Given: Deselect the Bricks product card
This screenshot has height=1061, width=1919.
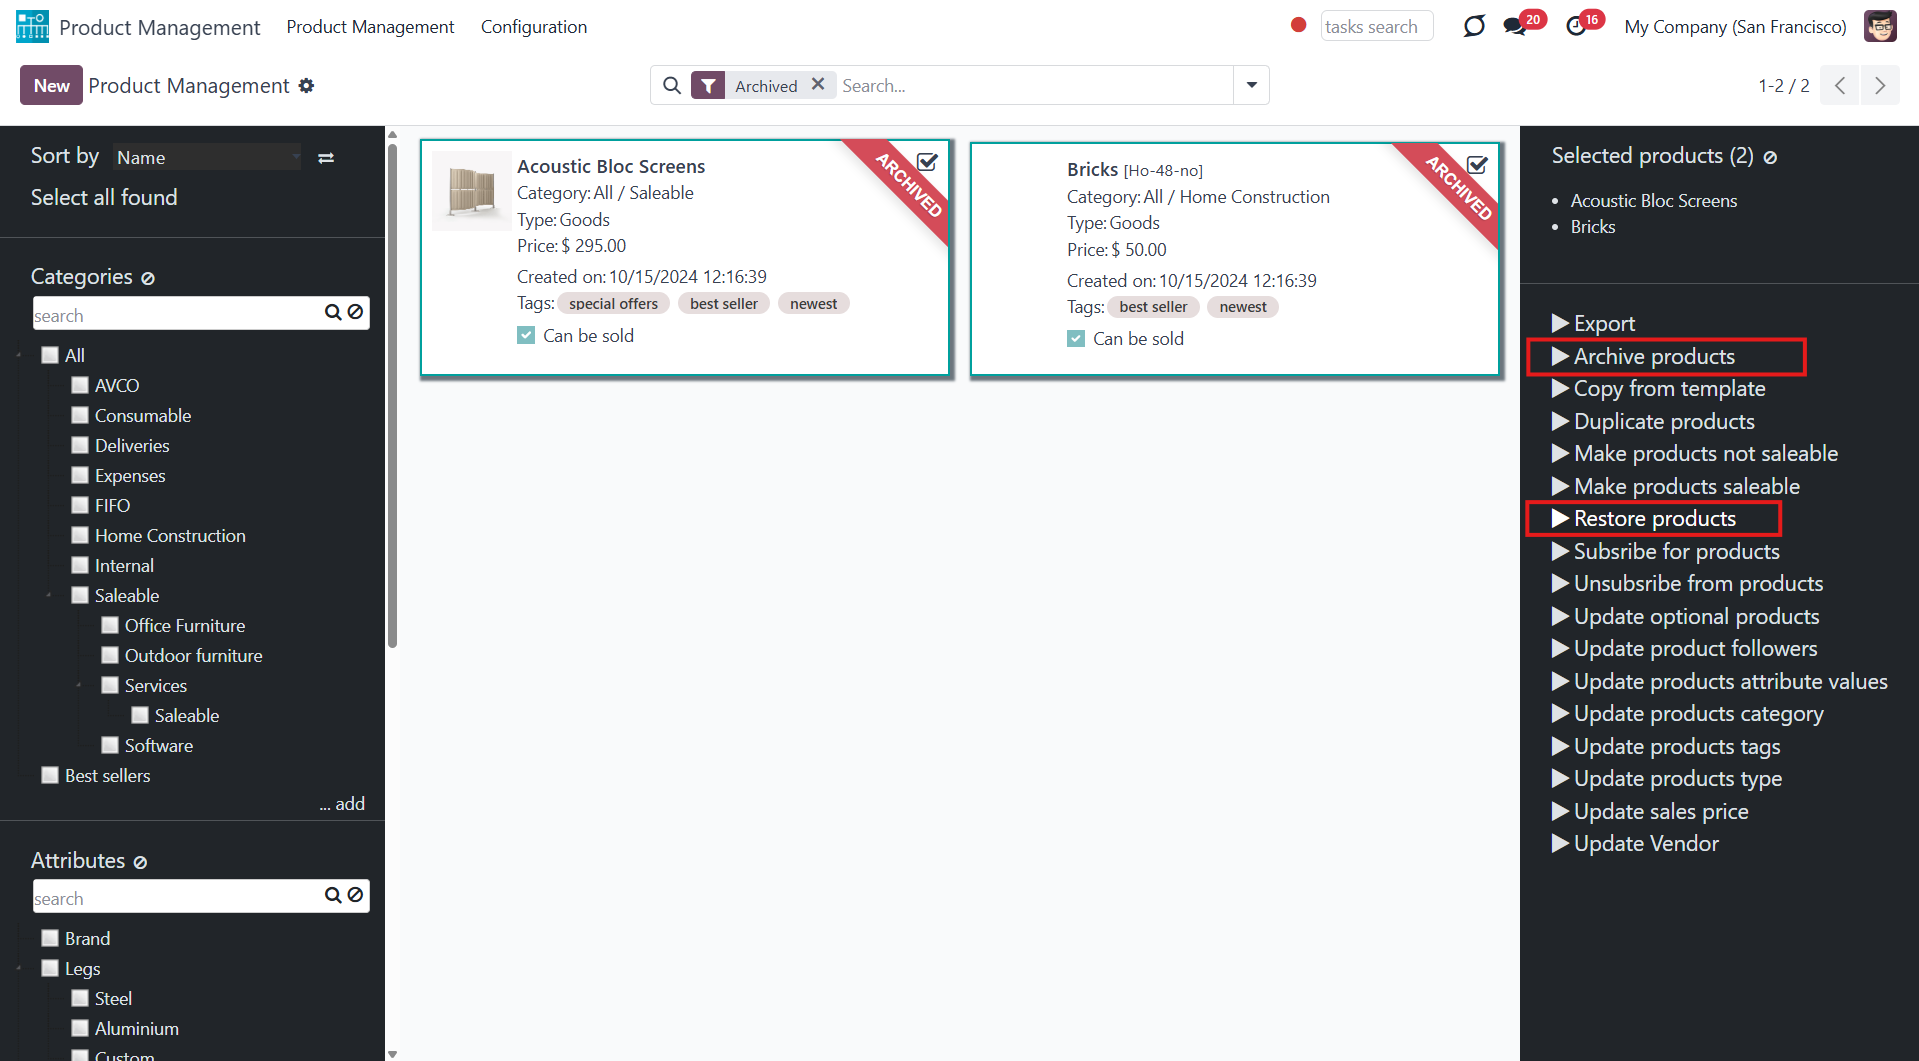Looking at the screenshot, I should (1477, 164).
